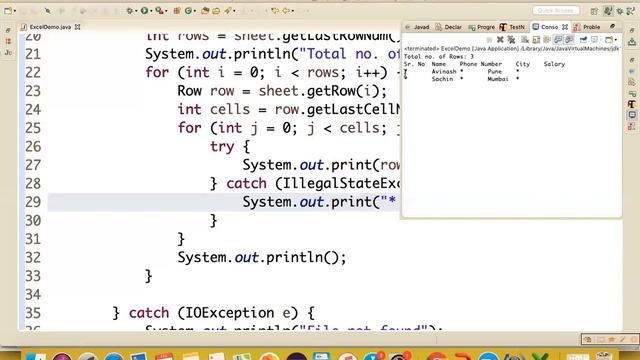The height and width of the screenshot is (360, 640).
Task: Click the New wizard toolbar icon
Action: (x=8, y=11)
